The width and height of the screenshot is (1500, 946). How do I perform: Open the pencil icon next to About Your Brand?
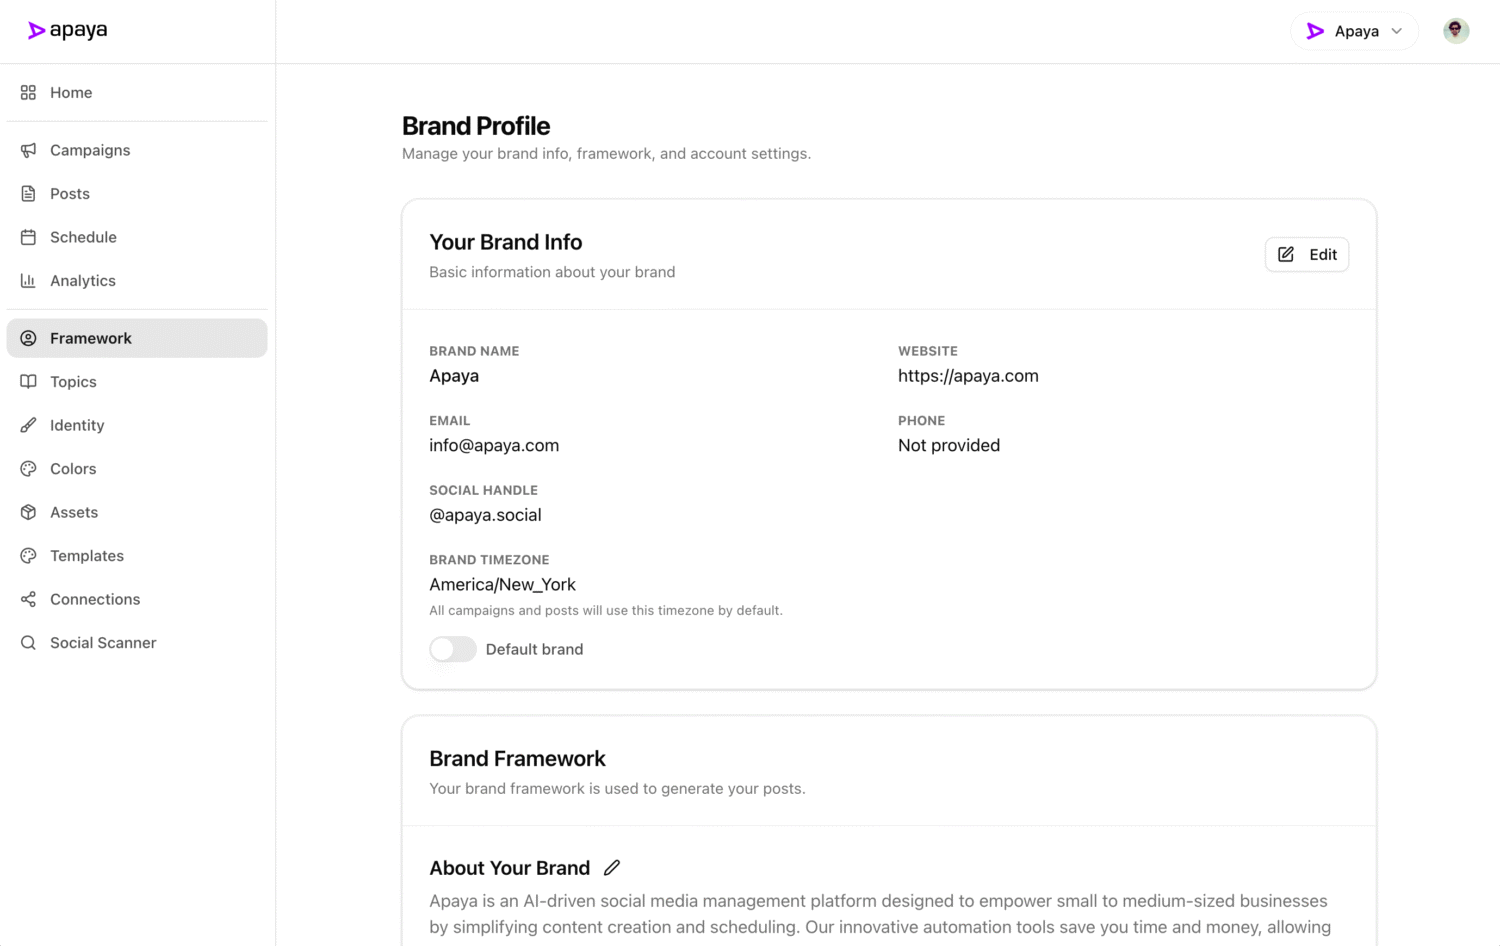pos(611,867)
